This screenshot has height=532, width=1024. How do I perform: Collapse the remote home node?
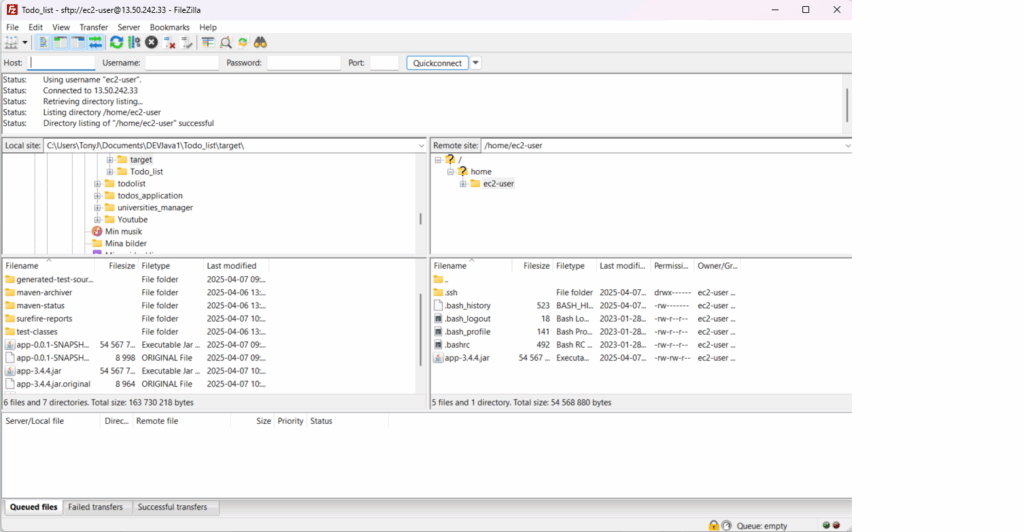pyautogui.click(x=451, y=172)
